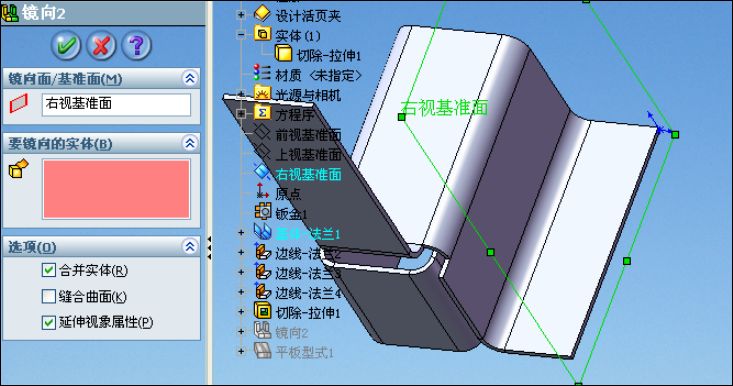The width and height of the screenshot is (733, 386).
Task: Expand 设计活页夹 tree node
Action: coord(241,14)
